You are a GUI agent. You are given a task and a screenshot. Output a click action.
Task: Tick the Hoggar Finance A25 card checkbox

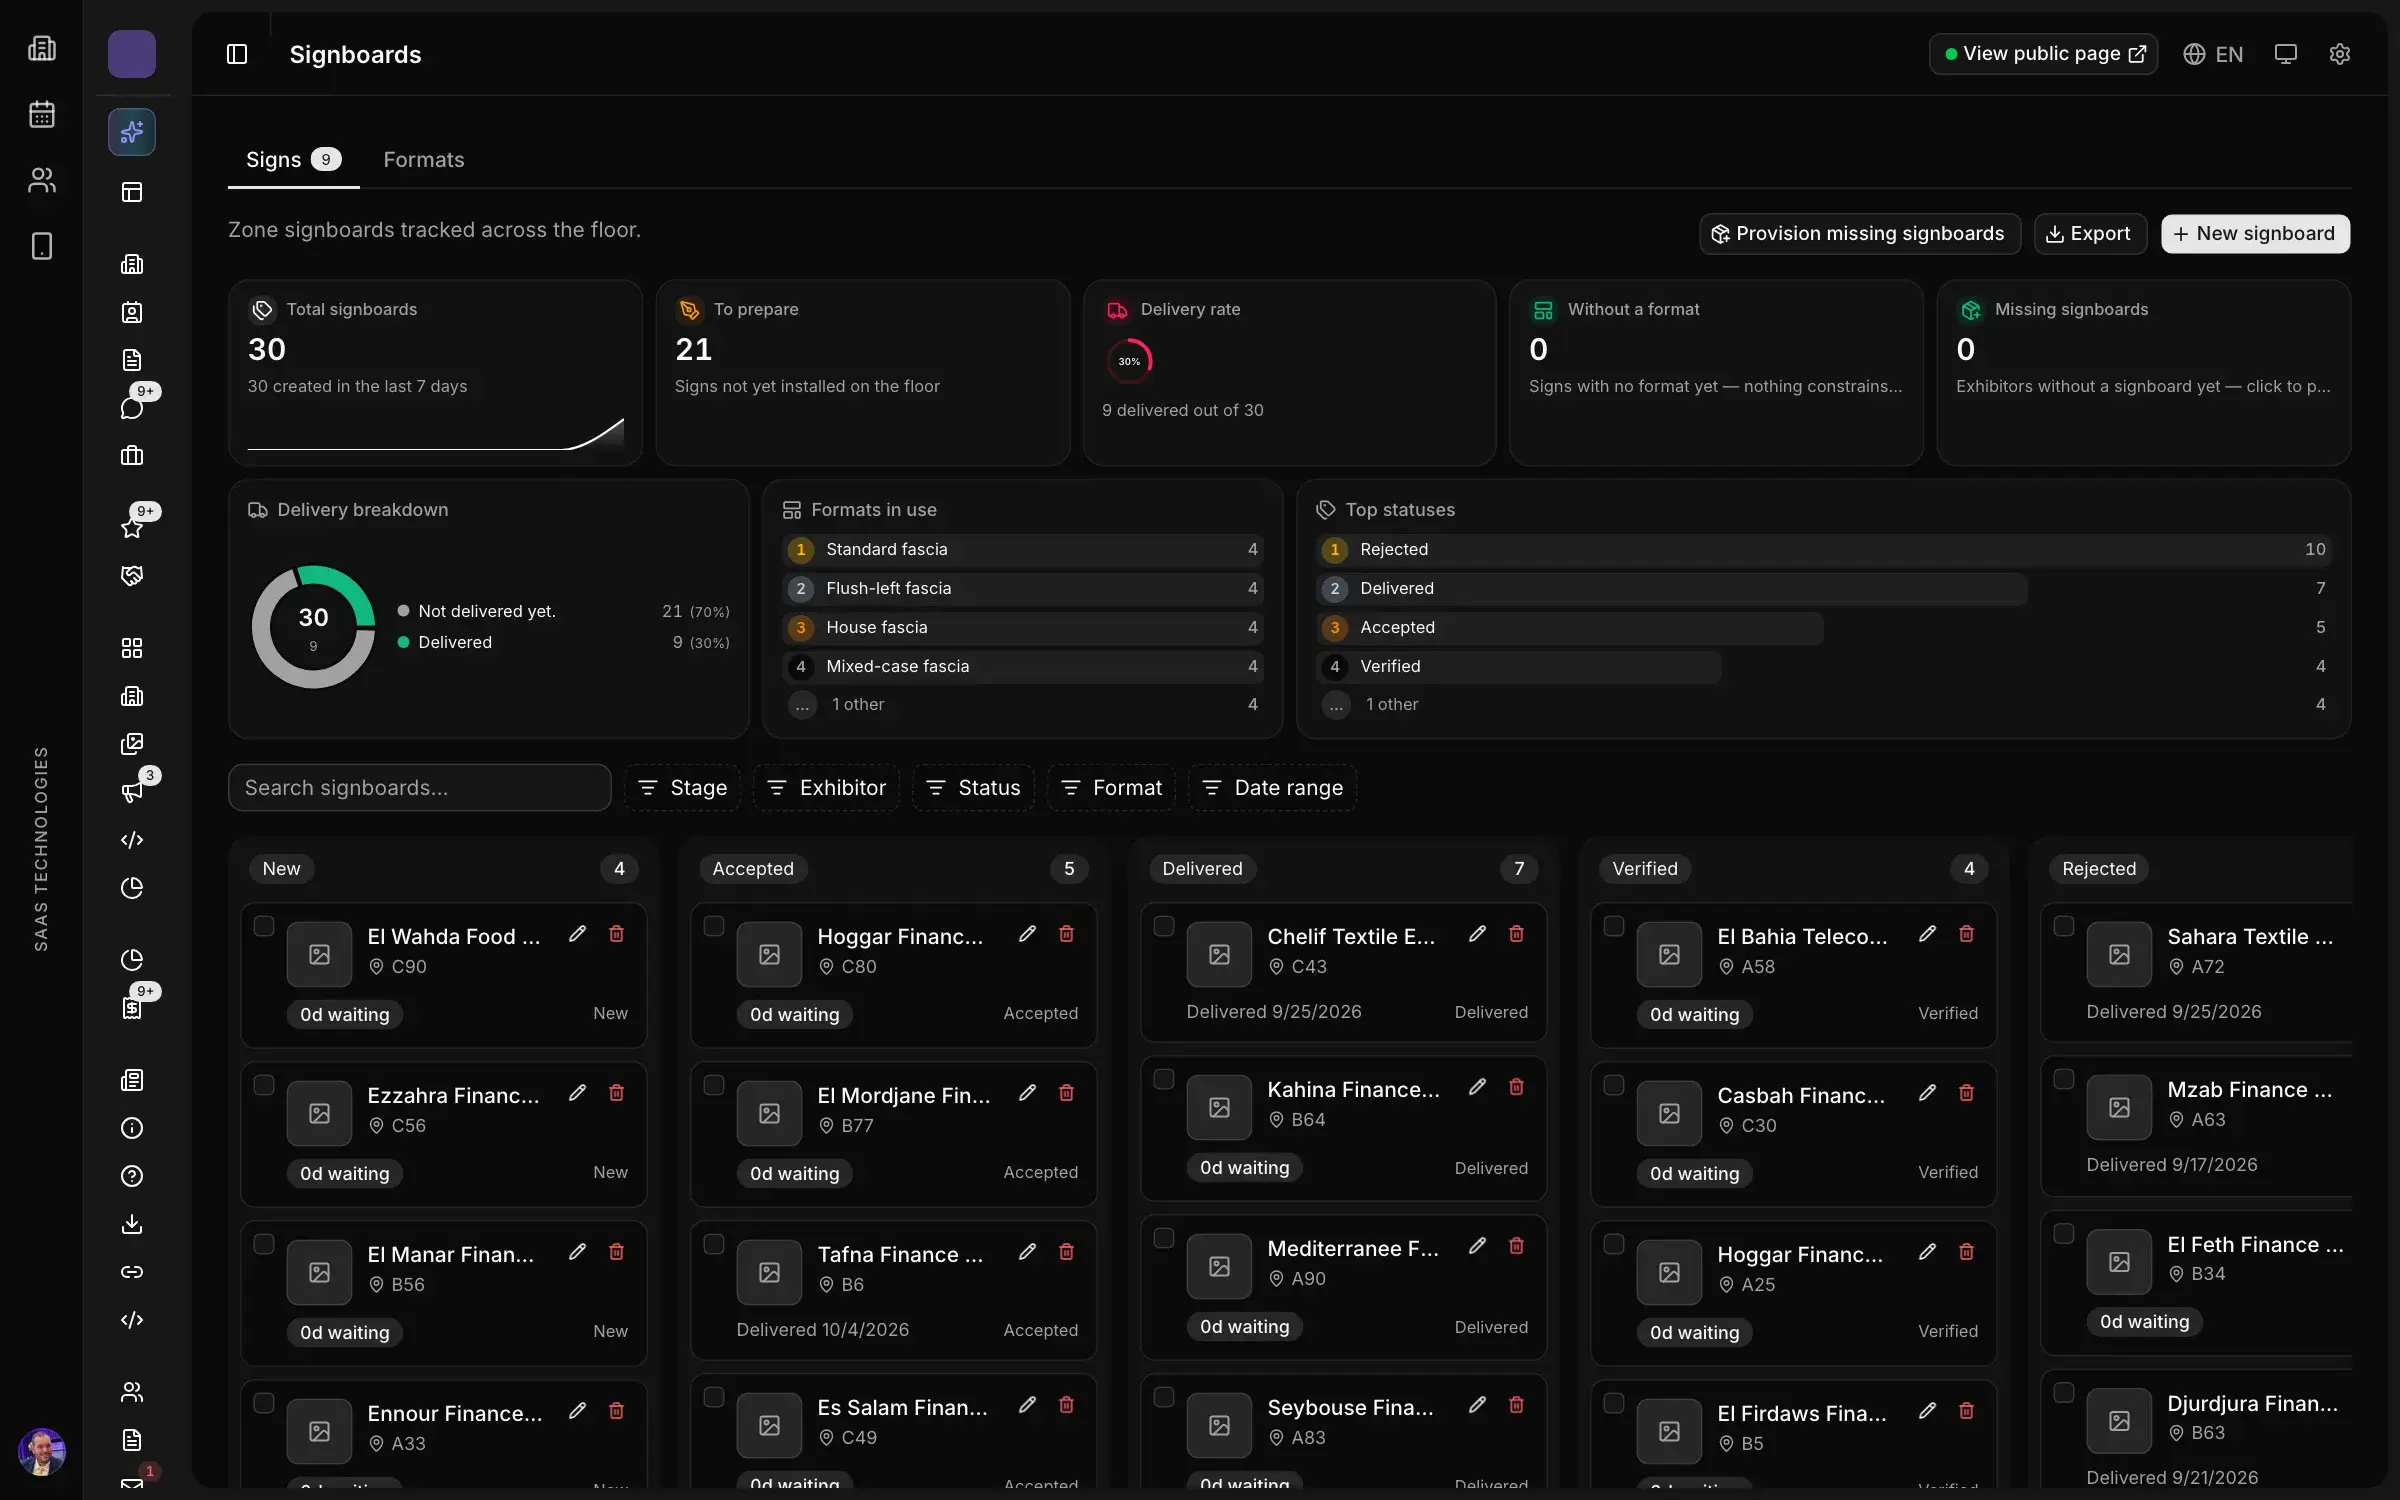point(1614,1244)
